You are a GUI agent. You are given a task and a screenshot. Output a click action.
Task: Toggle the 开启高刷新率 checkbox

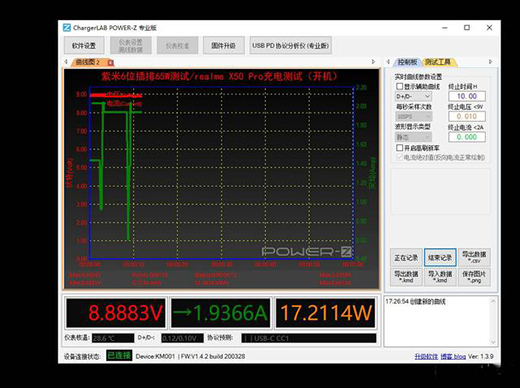[x=399, y=147]
